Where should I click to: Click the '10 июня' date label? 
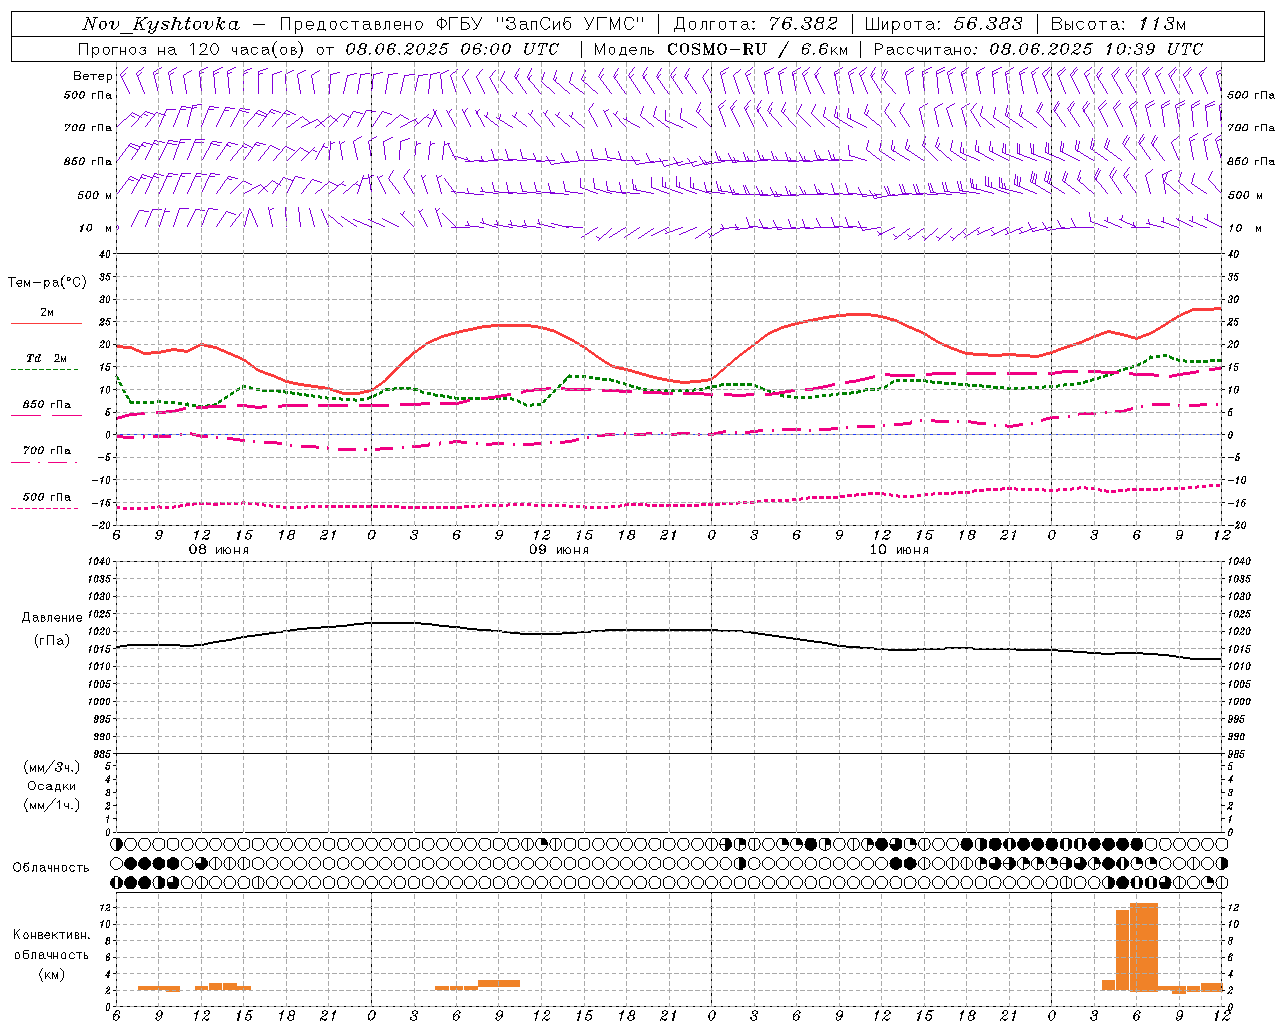(899, 550)
